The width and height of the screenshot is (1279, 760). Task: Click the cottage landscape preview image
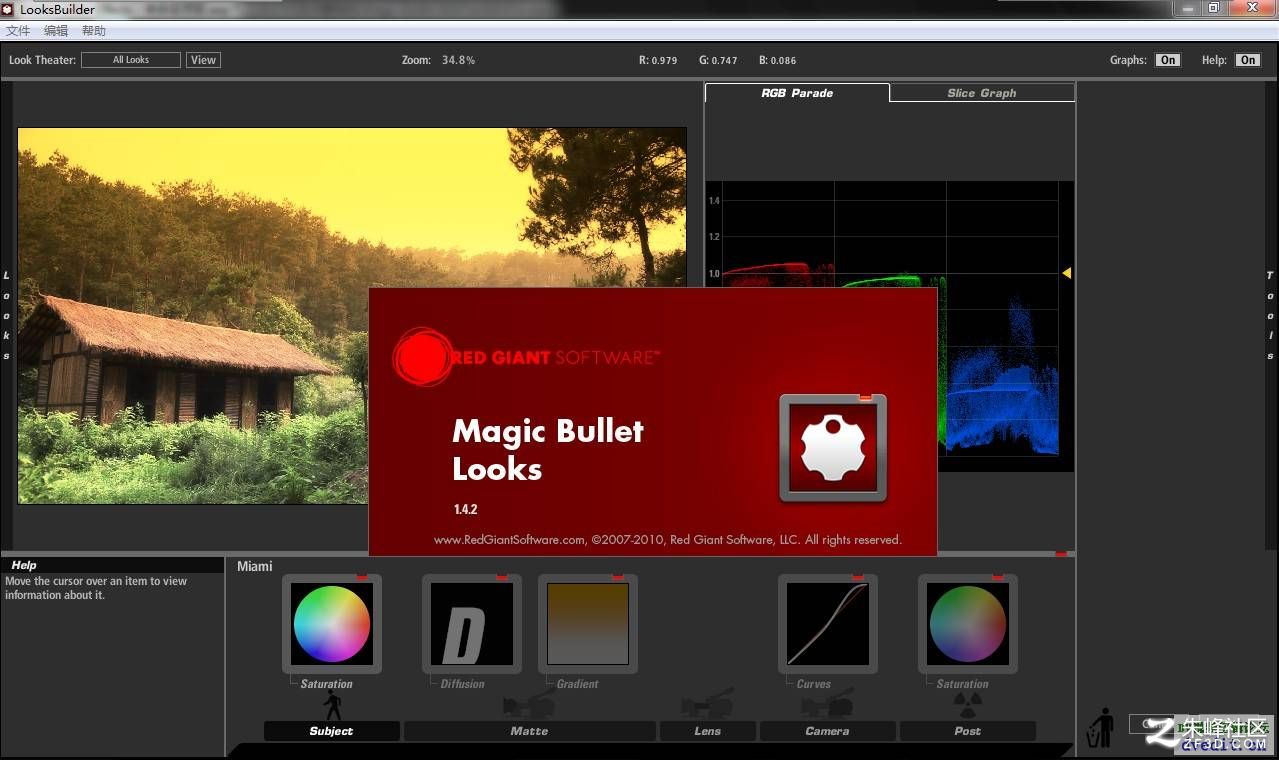352,316
